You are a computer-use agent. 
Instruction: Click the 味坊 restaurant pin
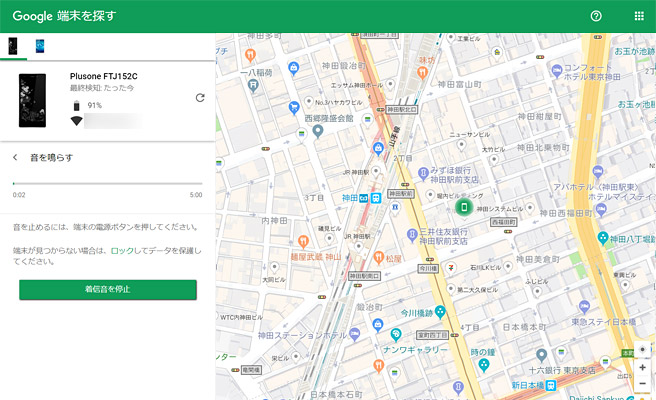tap(423, 73)
